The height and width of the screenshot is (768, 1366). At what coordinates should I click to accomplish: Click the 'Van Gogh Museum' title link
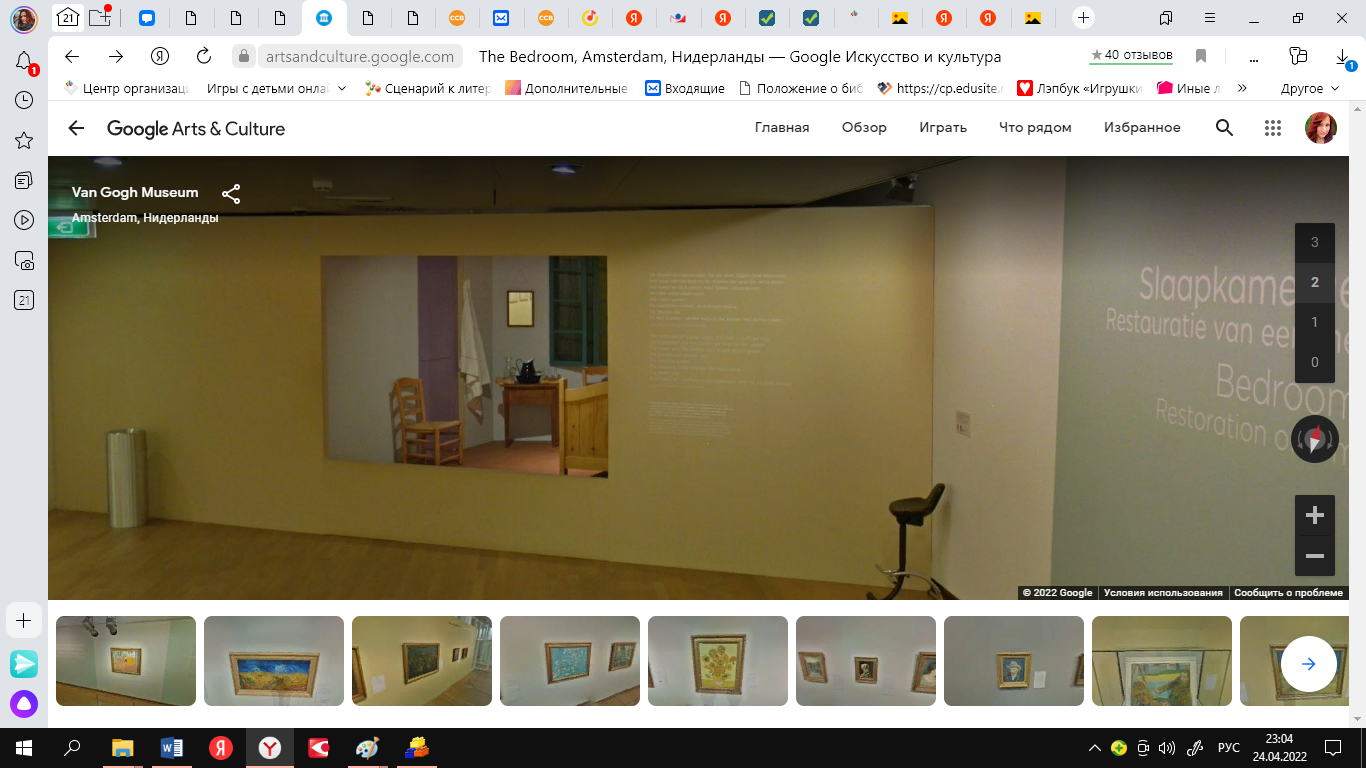point(135,192)
